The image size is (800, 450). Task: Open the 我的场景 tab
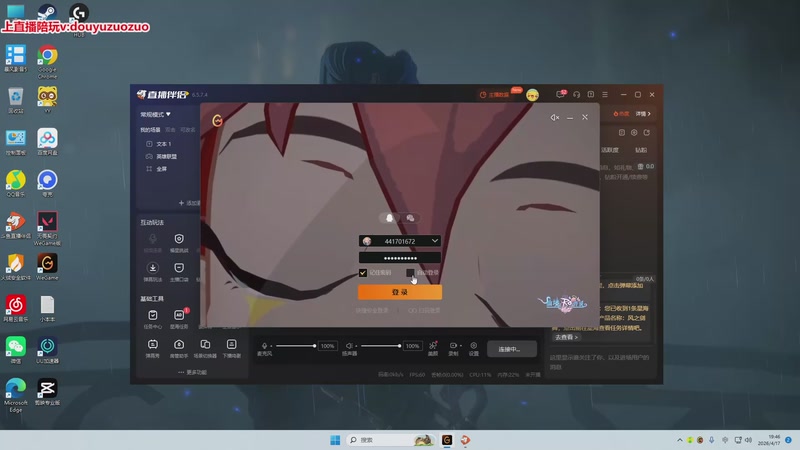(x=151, y=130)
